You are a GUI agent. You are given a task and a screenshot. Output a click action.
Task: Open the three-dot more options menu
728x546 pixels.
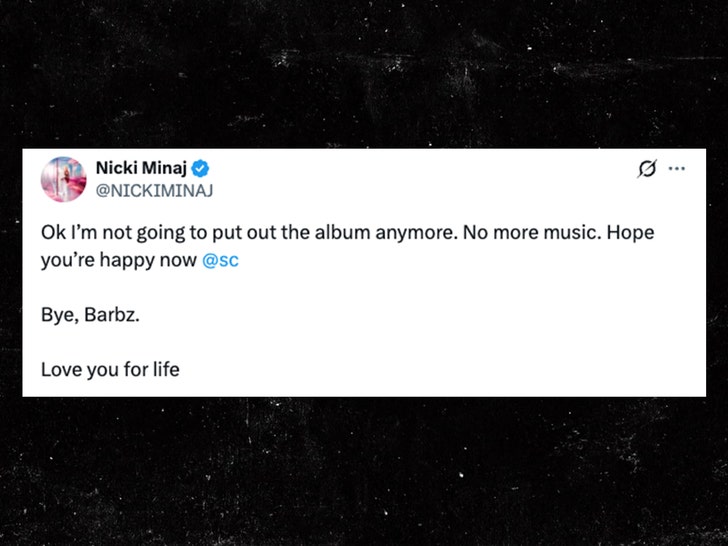pos(677,168)
